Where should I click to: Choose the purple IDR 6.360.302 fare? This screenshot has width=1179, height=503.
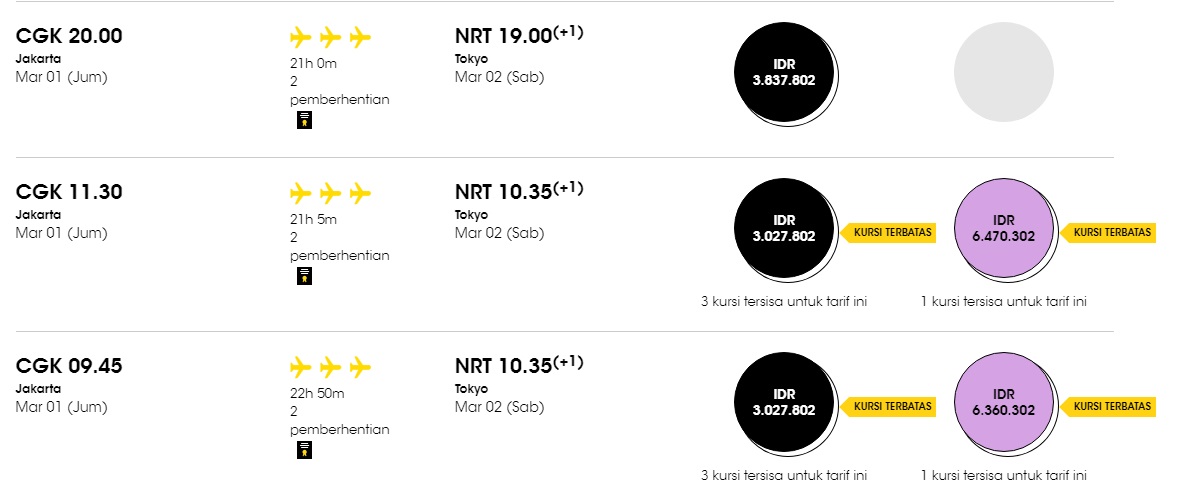(x=1005, y=404)
